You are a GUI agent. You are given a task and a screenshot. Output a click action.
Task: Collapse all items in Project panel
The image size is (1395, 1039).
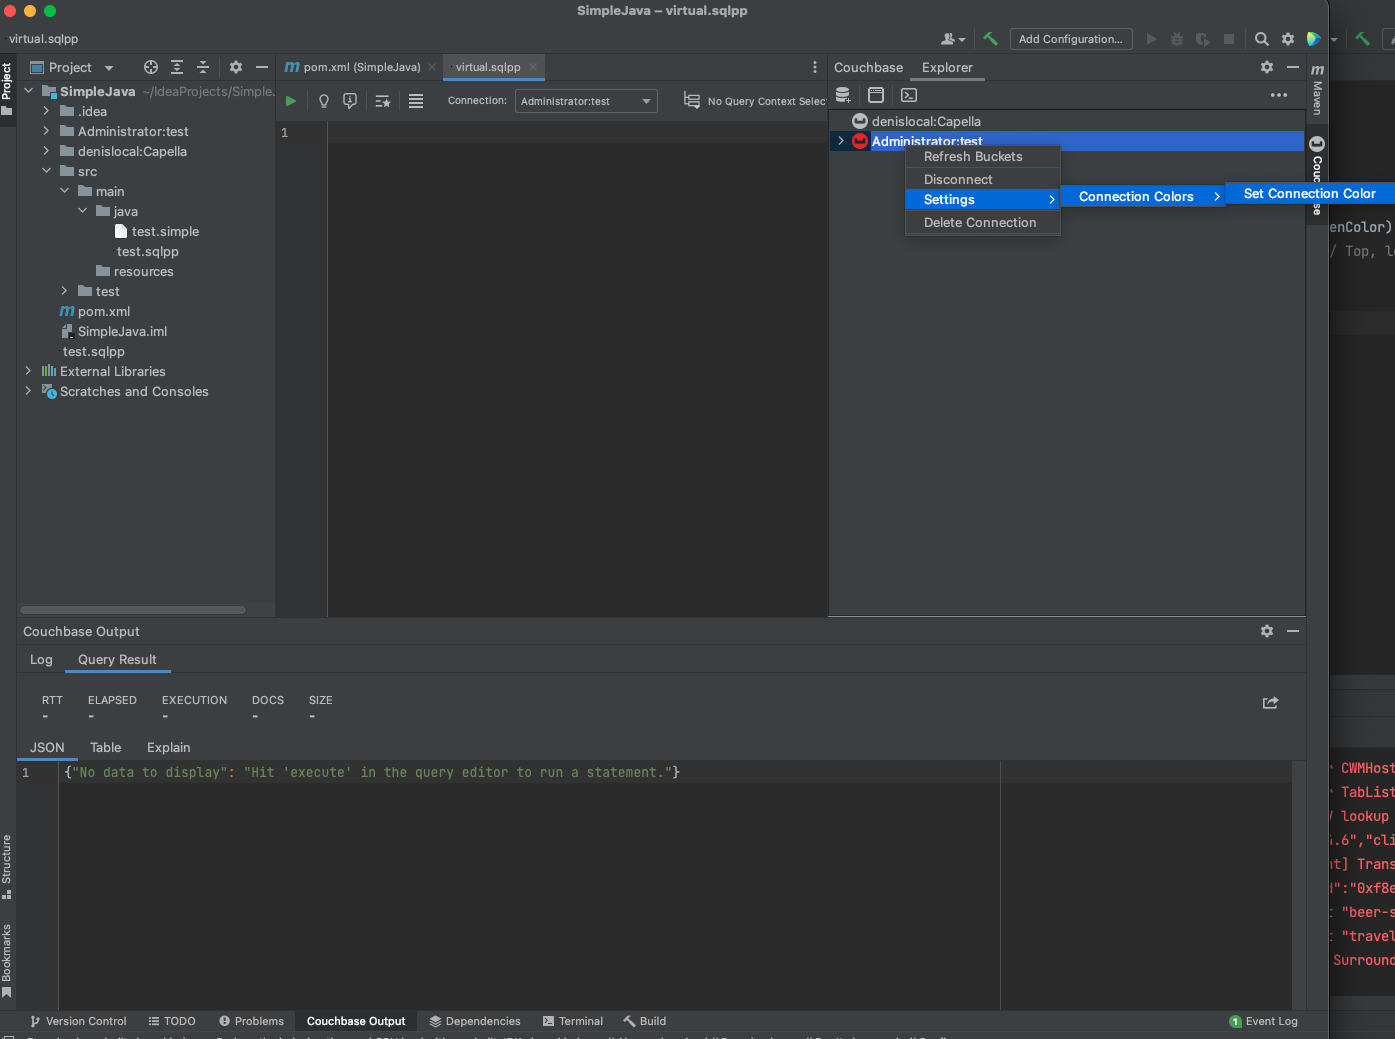click(203, 67)
